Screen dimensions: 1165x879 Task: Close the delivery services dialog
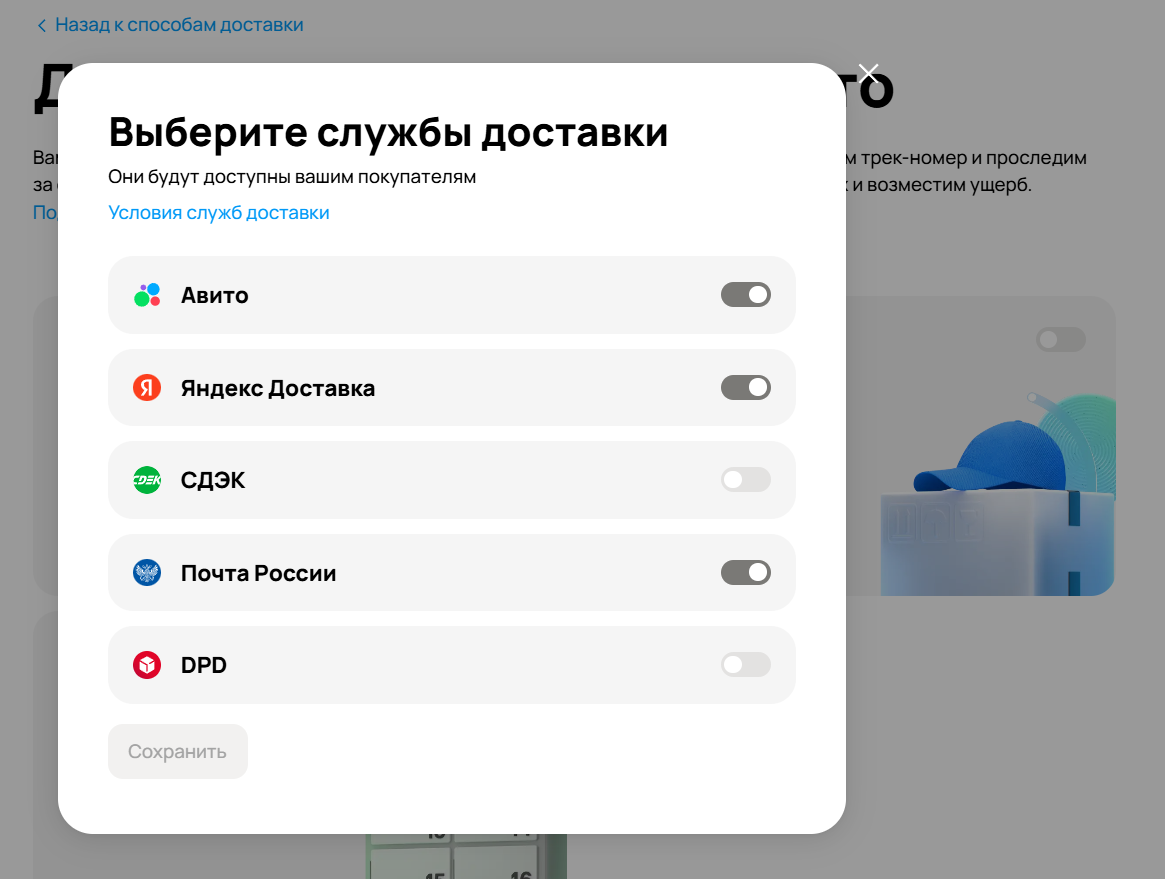coord(869,73)
